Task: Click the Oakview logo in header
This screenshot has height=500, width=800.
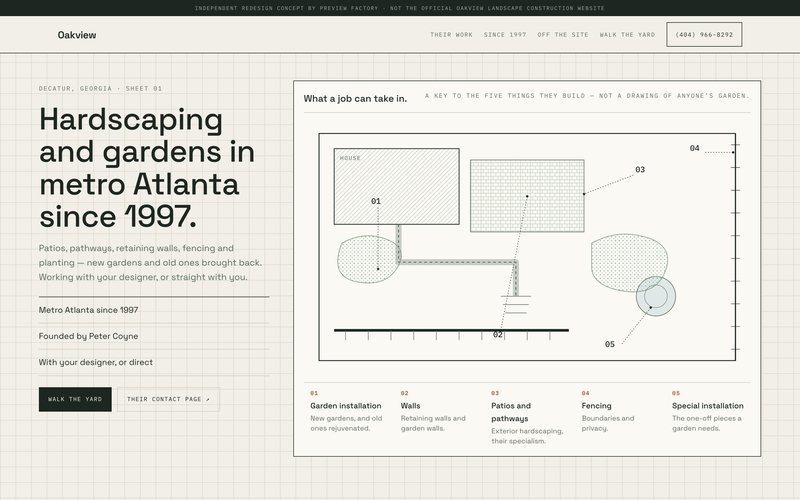Action: pyautogui.click(x=77, y=35)
